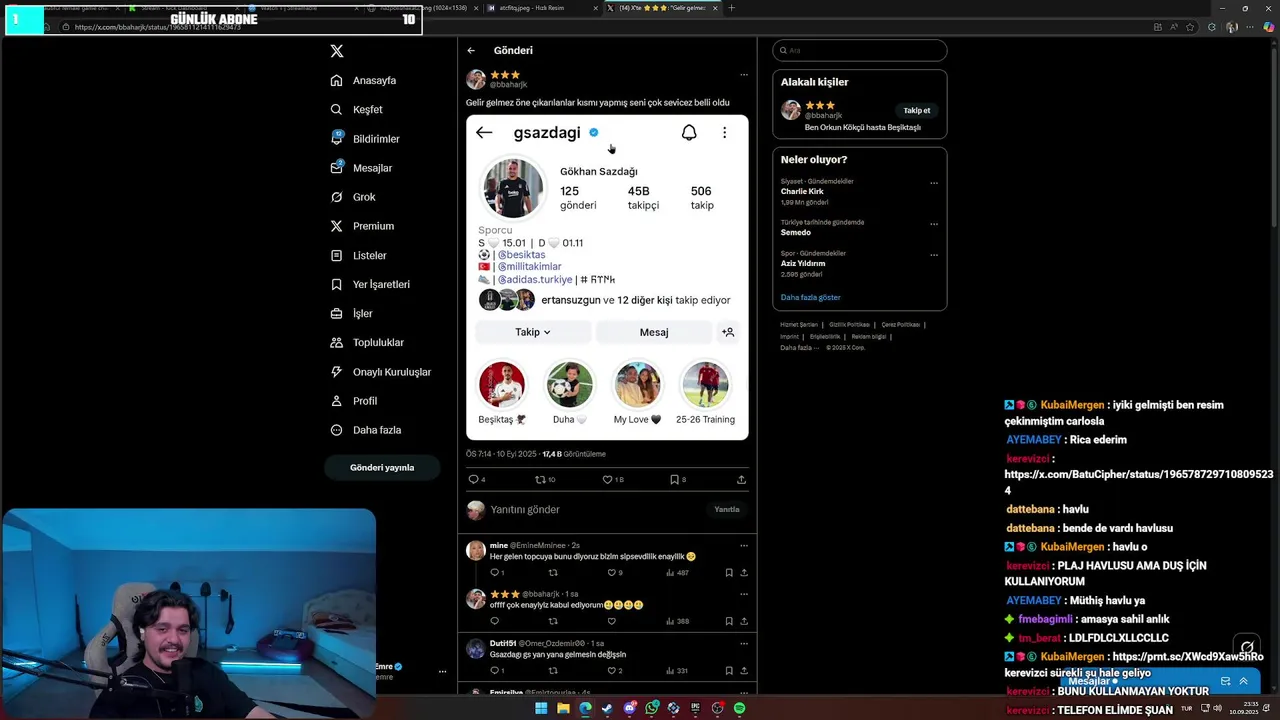1280x720 pixels.
Task: Open account switcher dots near Emre
Action: point(442,672)
